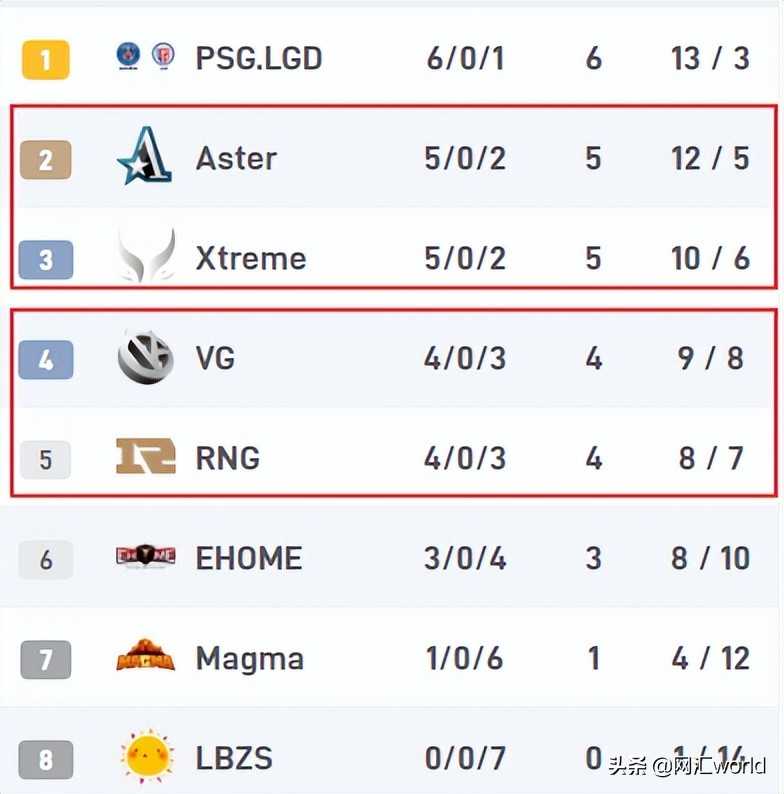Click the VG shield logo
Screen dimensions: 784x794
(146, 356)
